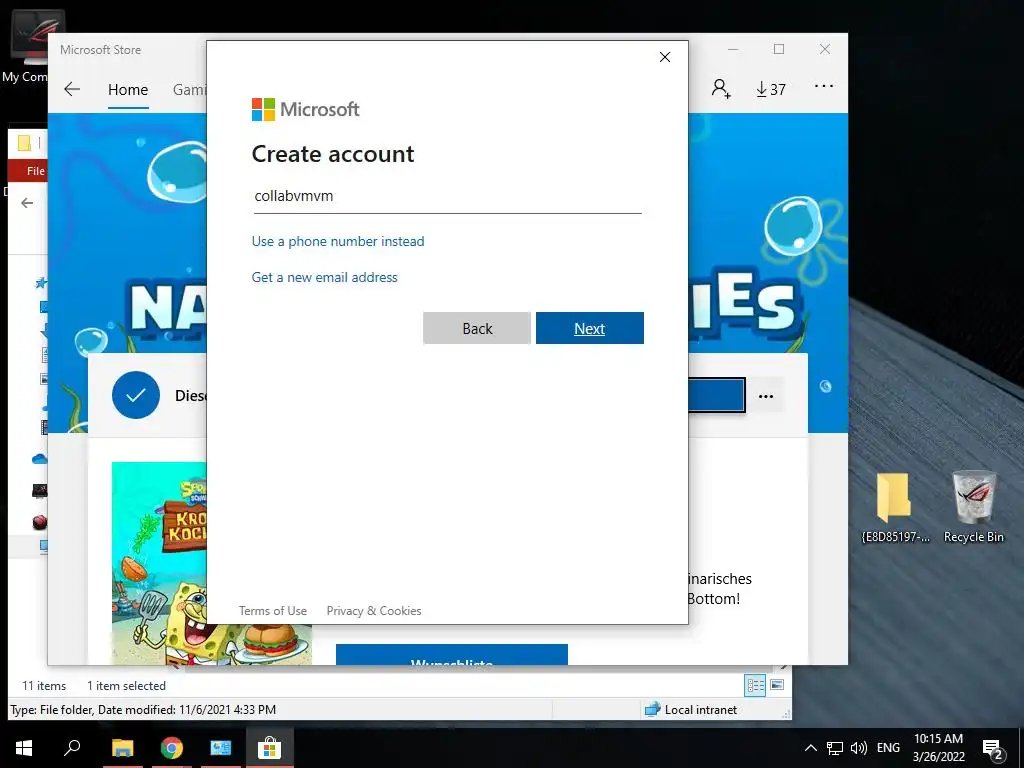Open the downloads indicator showing 37
Screen dimensions: 1024x768
[x=771, y=89]
